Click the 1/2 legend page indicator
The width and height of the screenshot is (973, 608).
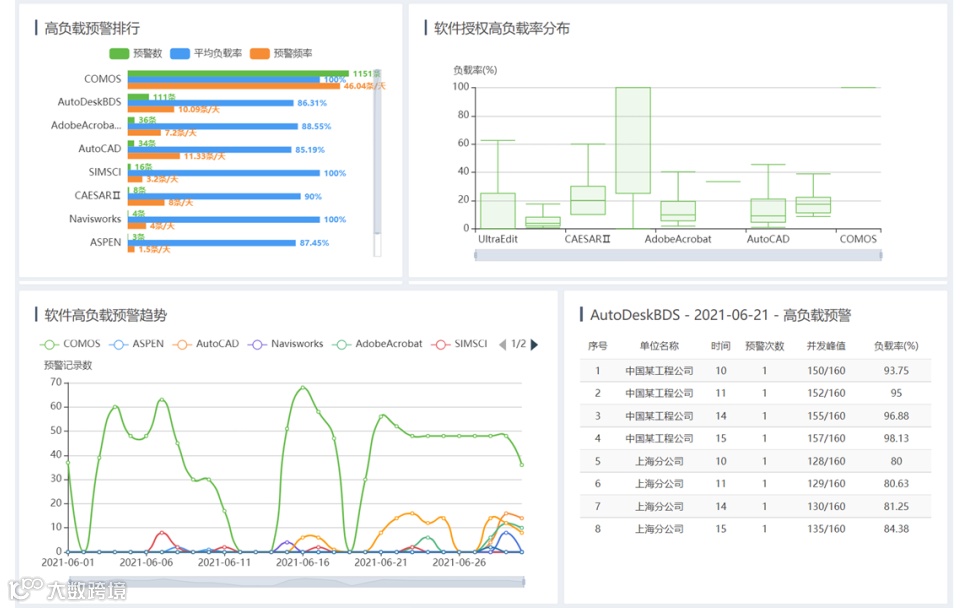click(x=519, y=344)
